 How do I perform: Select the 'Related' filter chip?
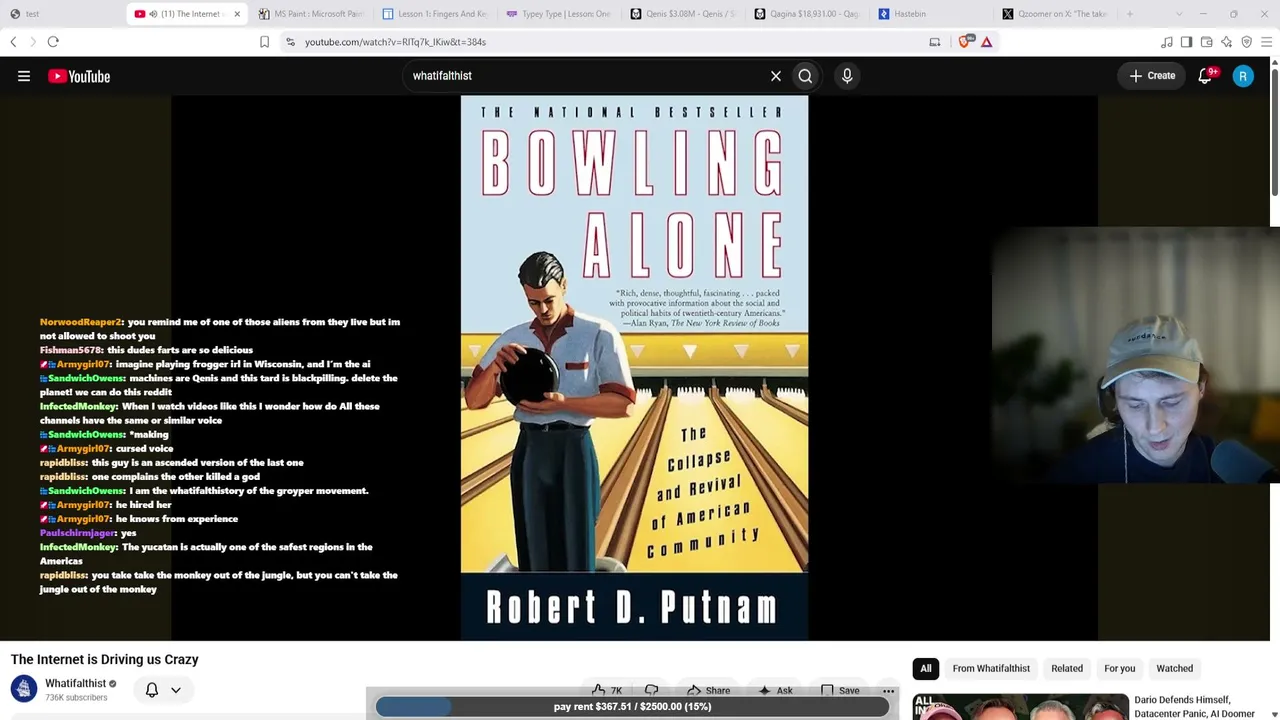pyautogui.click(x=1067, y=668)
